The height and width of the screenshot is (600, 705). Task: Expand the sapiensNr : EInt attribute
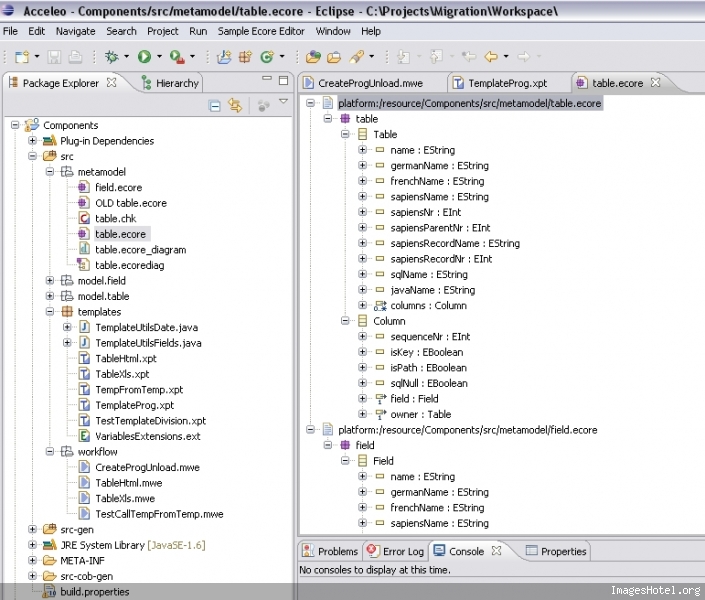[362, 212]
